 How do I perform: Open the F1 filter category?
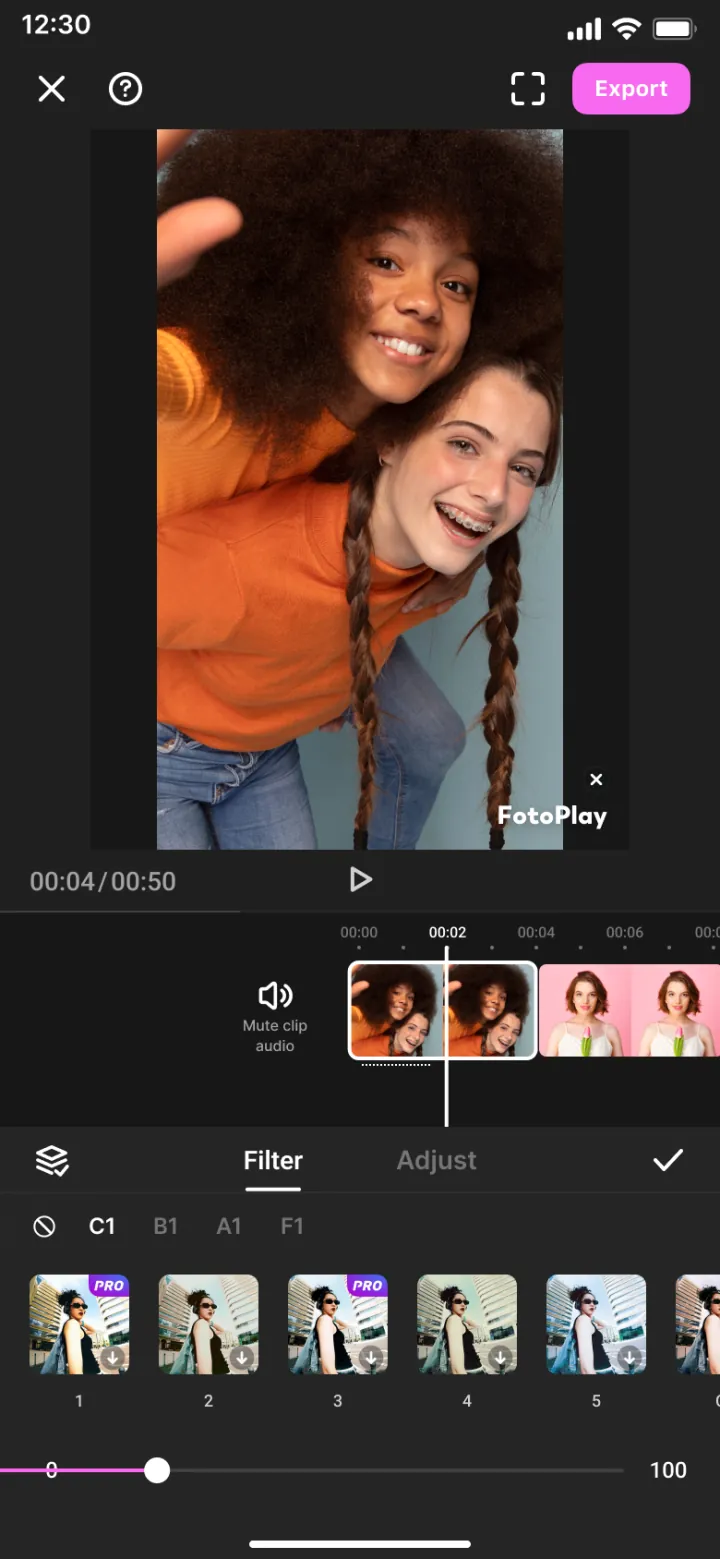pyautogui.click(x=292, y=1226)
